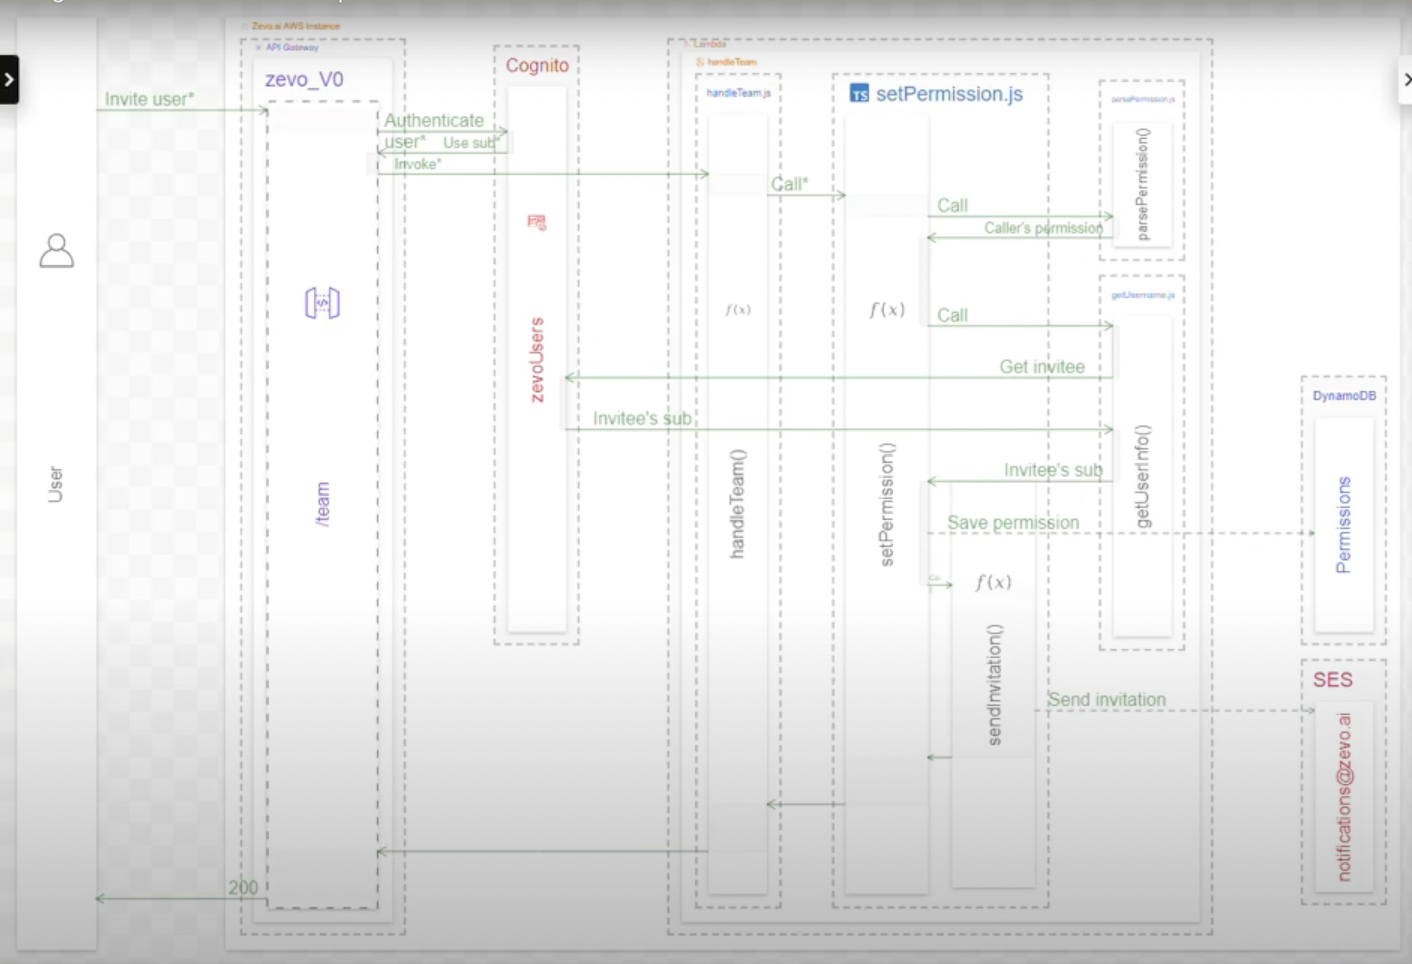The image size is (1412, 964).
Task: Click the SES box heading
Action: point(1332,680)
